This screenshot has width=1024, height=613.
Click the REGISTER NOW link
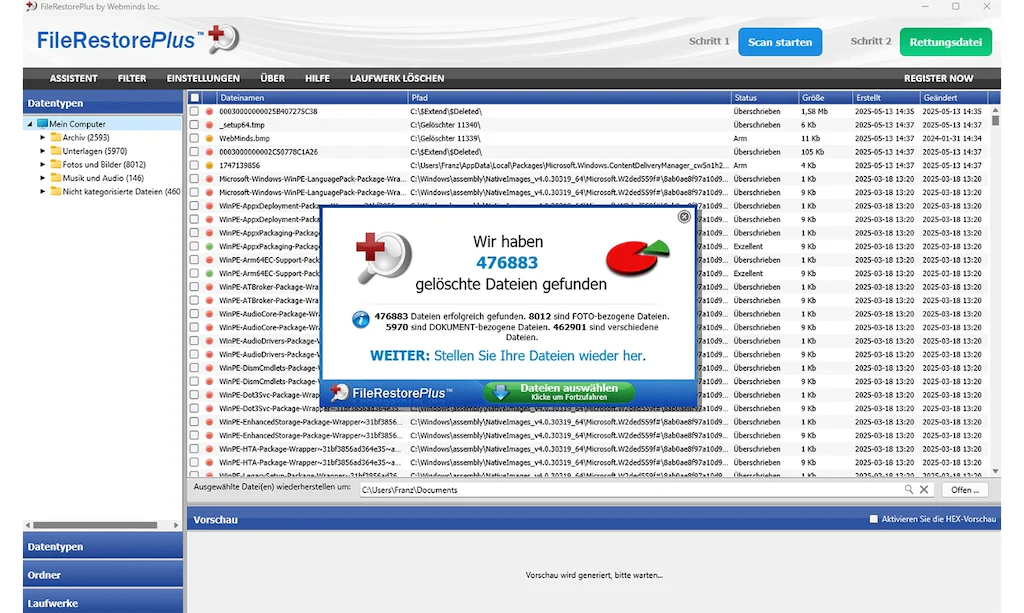pyautogui.click(x=938, y=78)
